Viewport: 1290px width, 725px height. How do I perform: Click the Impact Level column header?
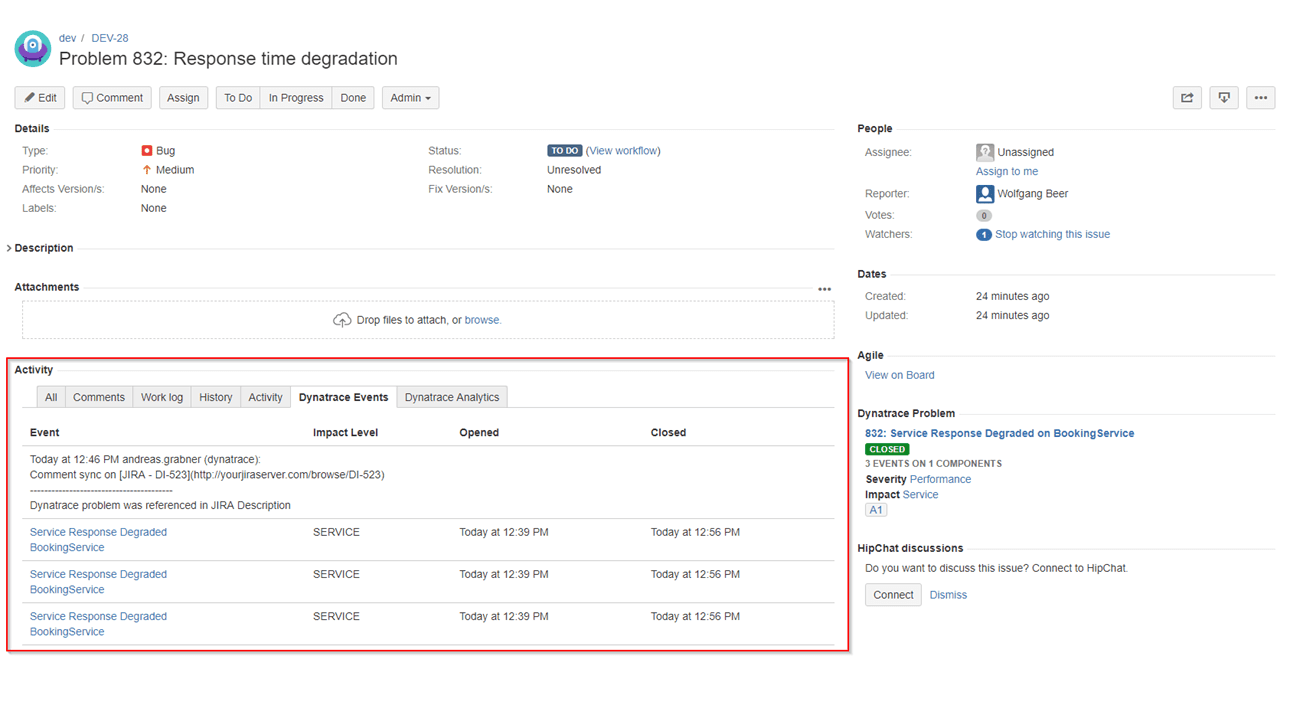coord(345,433)
